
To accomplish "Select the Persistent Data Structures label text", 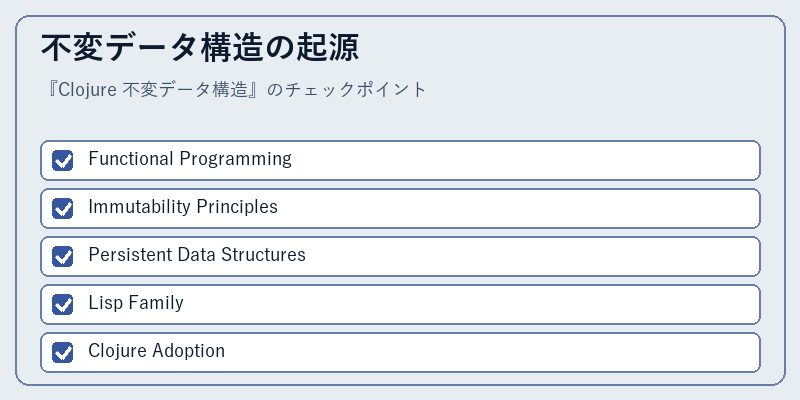I will click(197, 255).
